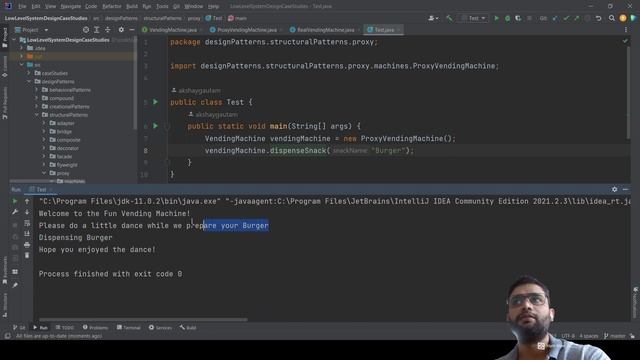Screen dimensions: 640x360
Task: Collapse the structuralPatterns folder
Action: pos(36,115)
